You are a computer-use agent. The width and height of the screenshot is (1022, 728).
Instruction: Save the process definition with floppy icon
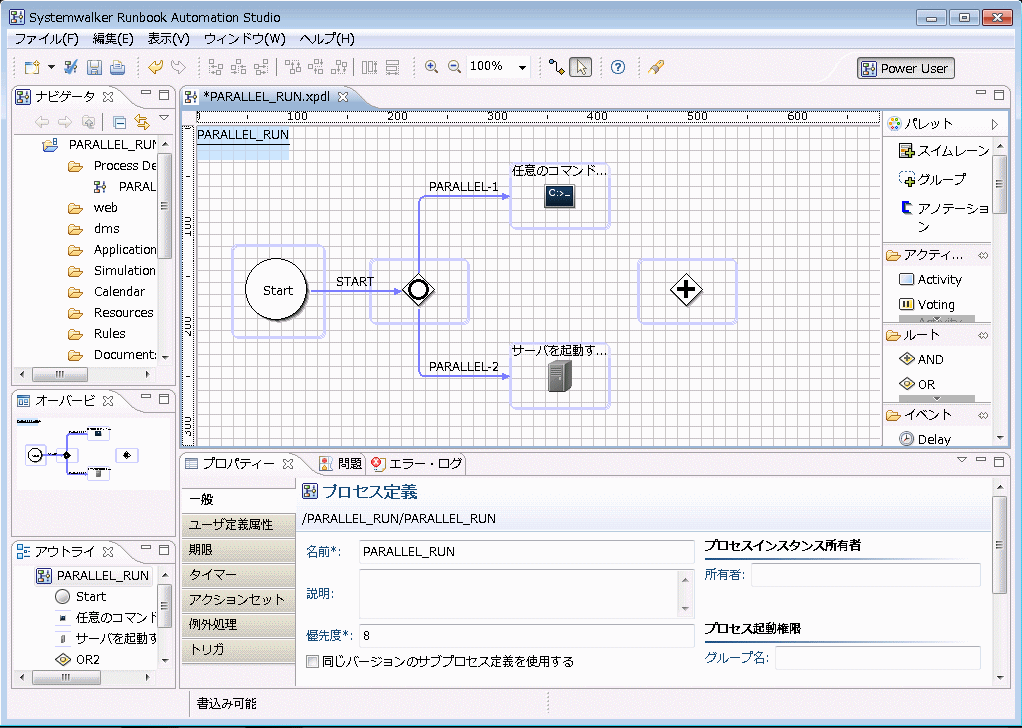pos(95,67)
